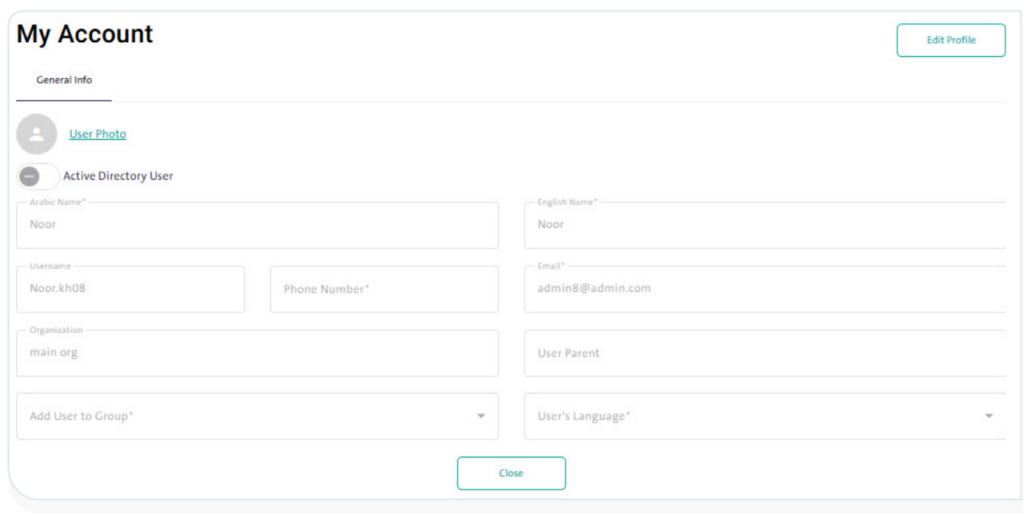The width and height of the screenshot is (1024, 516).
Task: Focus the Email field
Action: click(x=765, y=289)
